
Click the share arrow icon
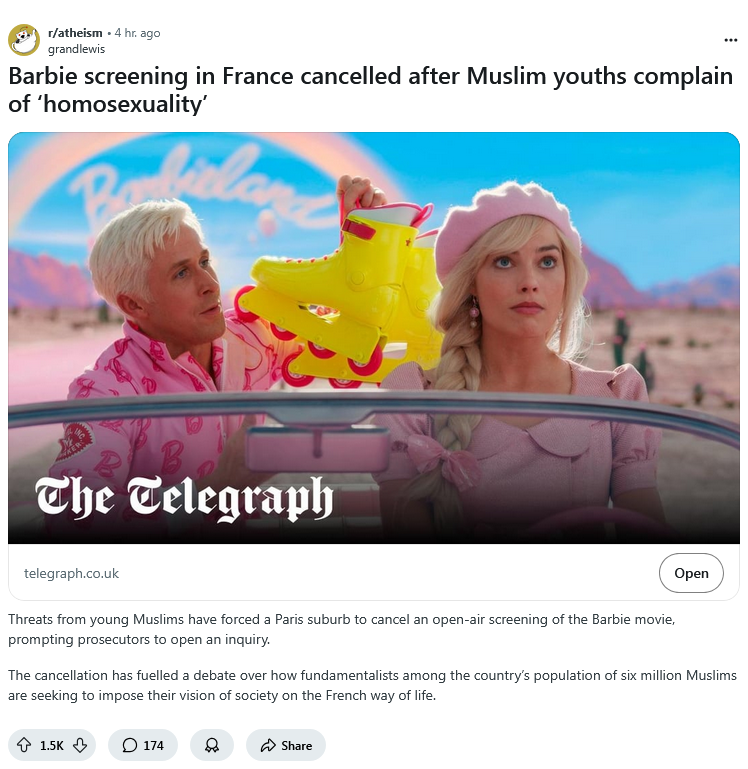pos(268,745)
